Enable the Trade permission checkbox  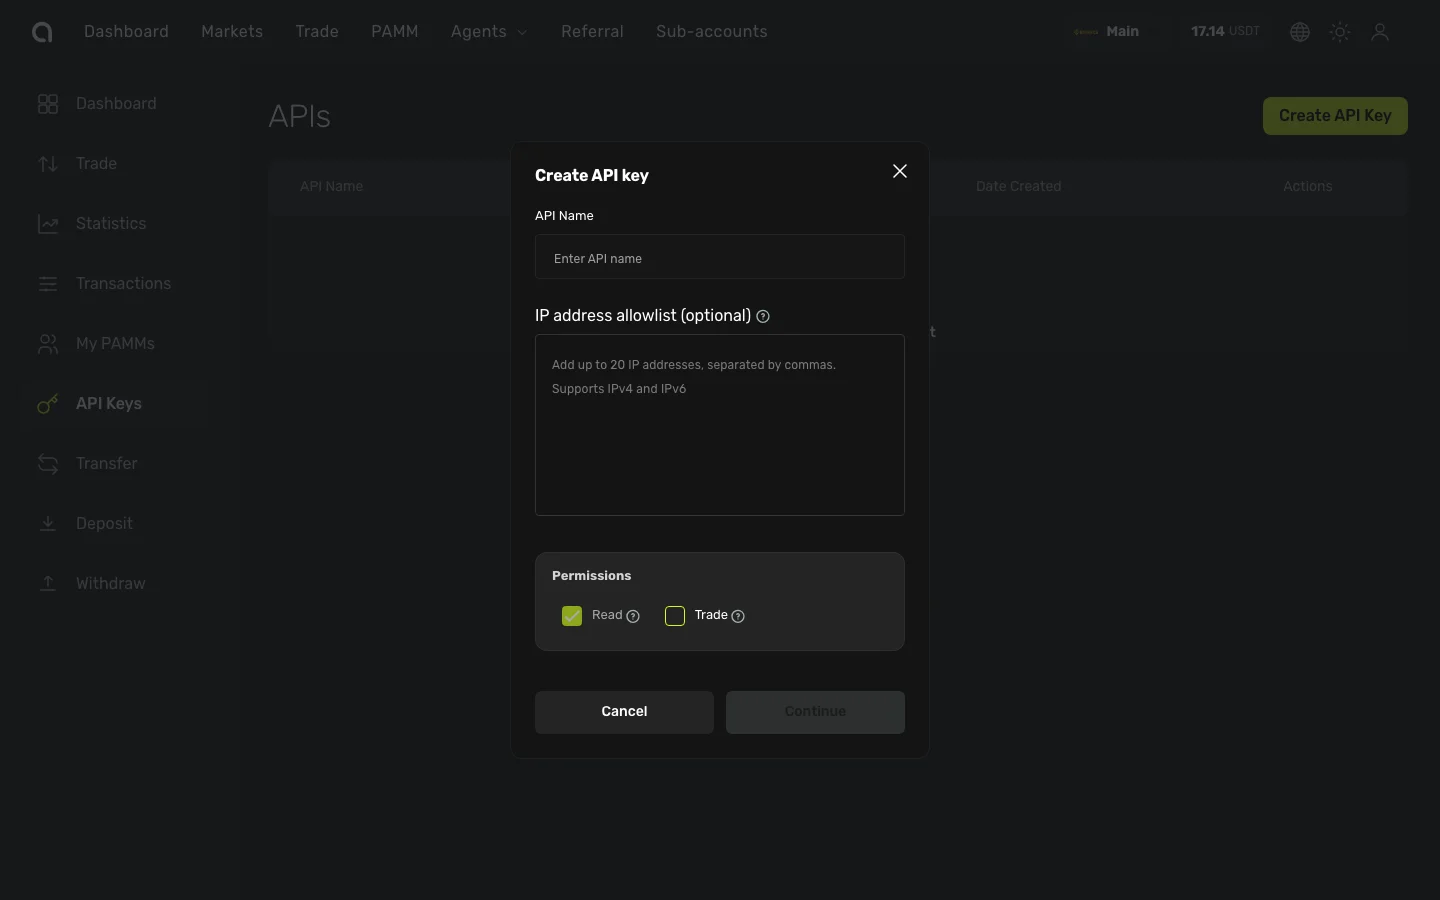pyautogui.click(x=674, y=616)
